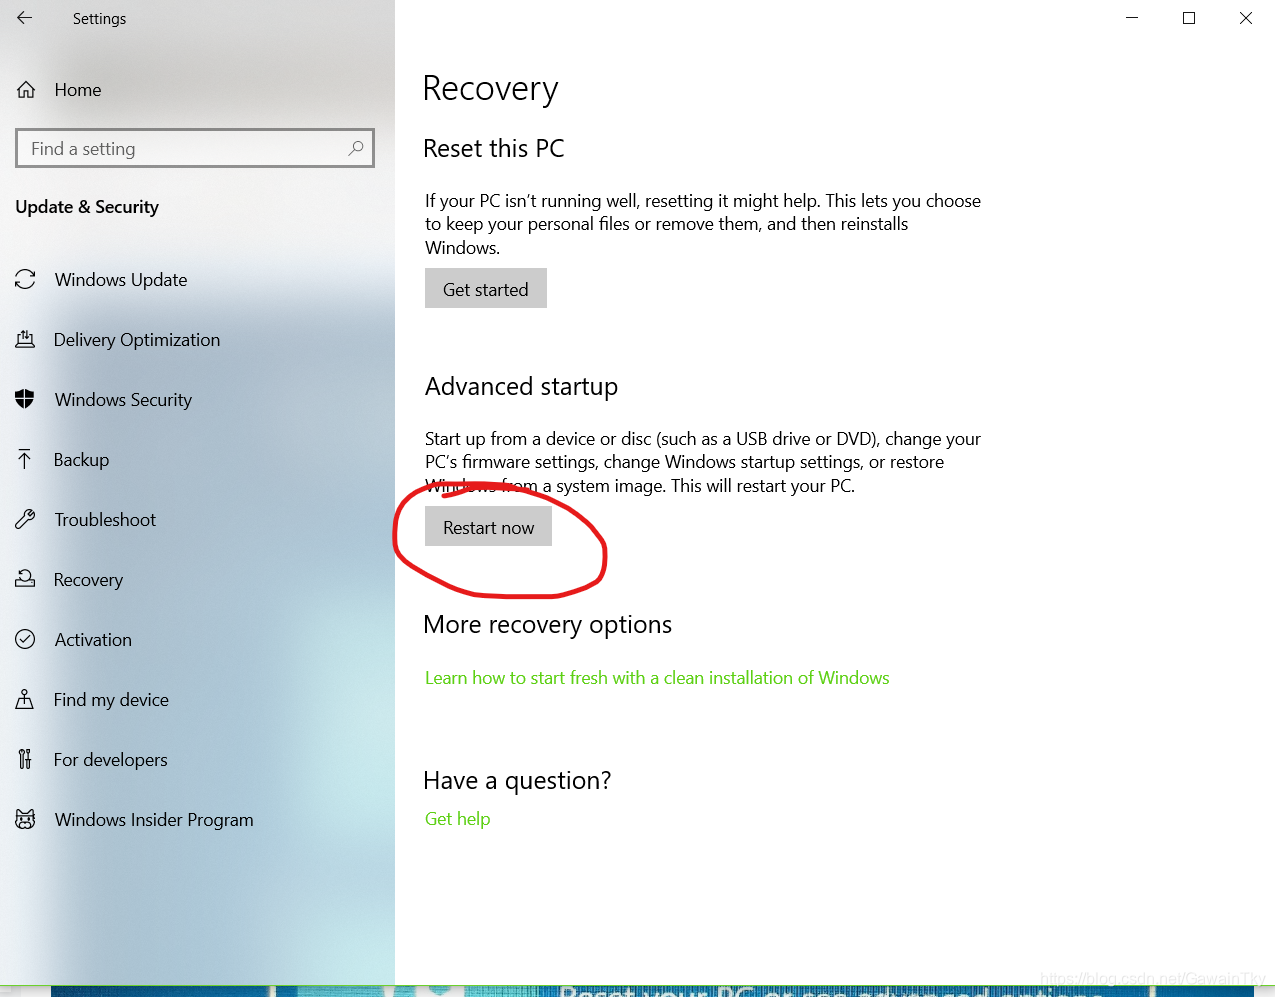1275x997 pixels.
Task: Click the Windows Insider Program cat icon
Action: [25, 820]
